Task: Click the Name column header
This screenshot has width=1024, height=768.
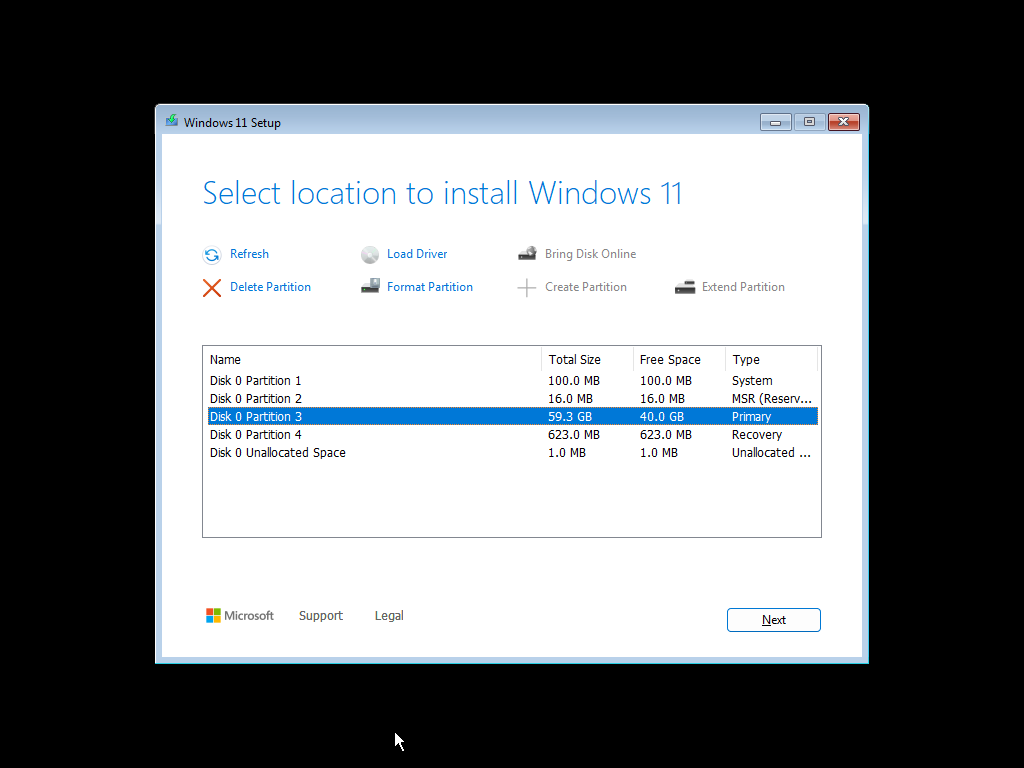Action: click(x=372, y=360)
